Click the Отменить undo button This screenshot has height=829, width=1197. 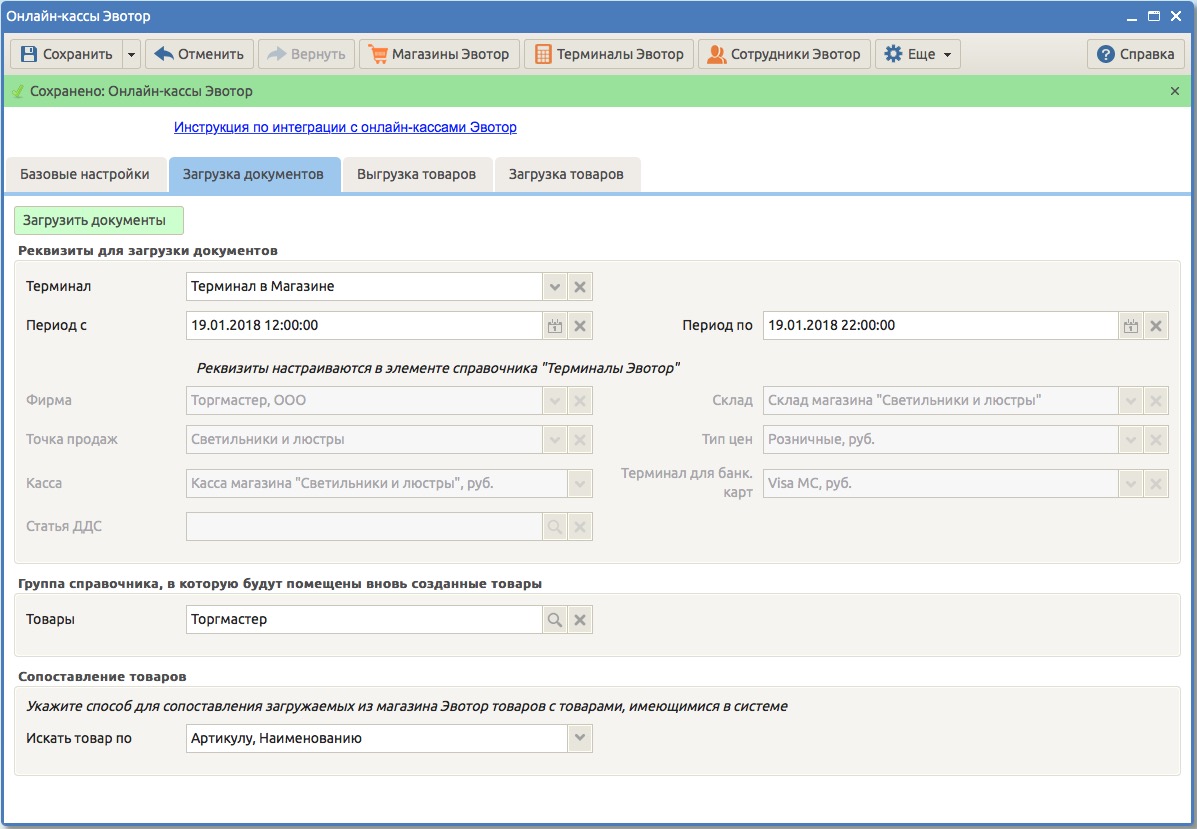pos(199,54)
